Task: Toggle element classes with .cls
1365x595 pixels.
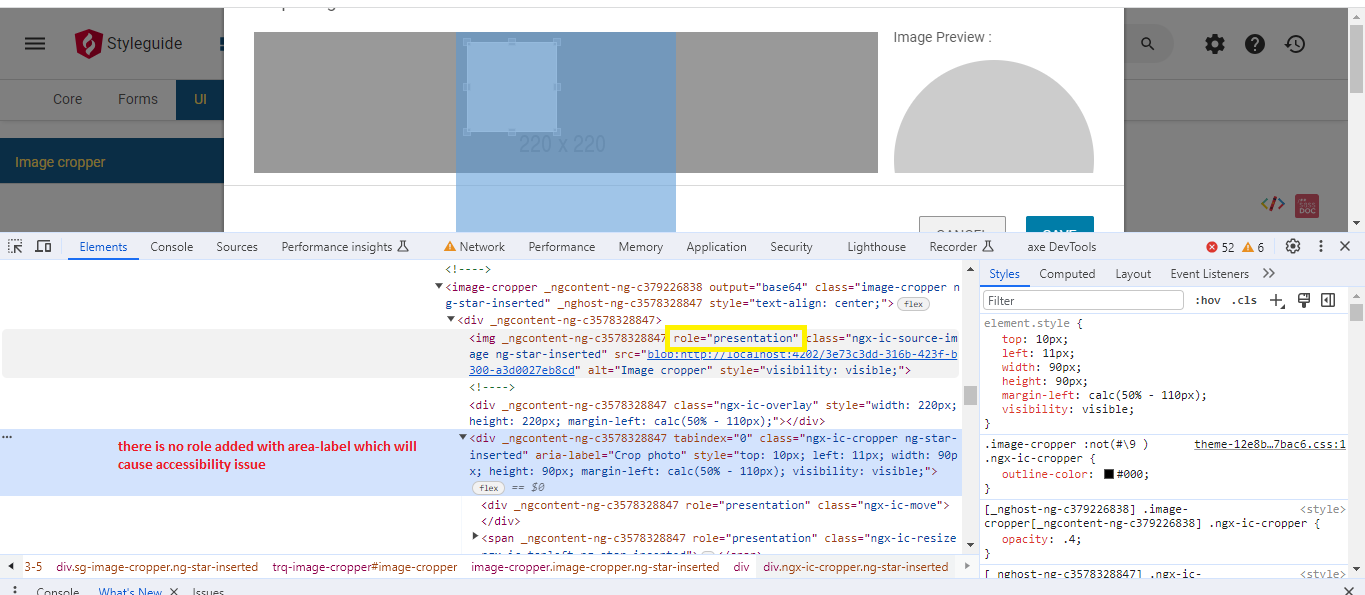Action: (1245, 300)
